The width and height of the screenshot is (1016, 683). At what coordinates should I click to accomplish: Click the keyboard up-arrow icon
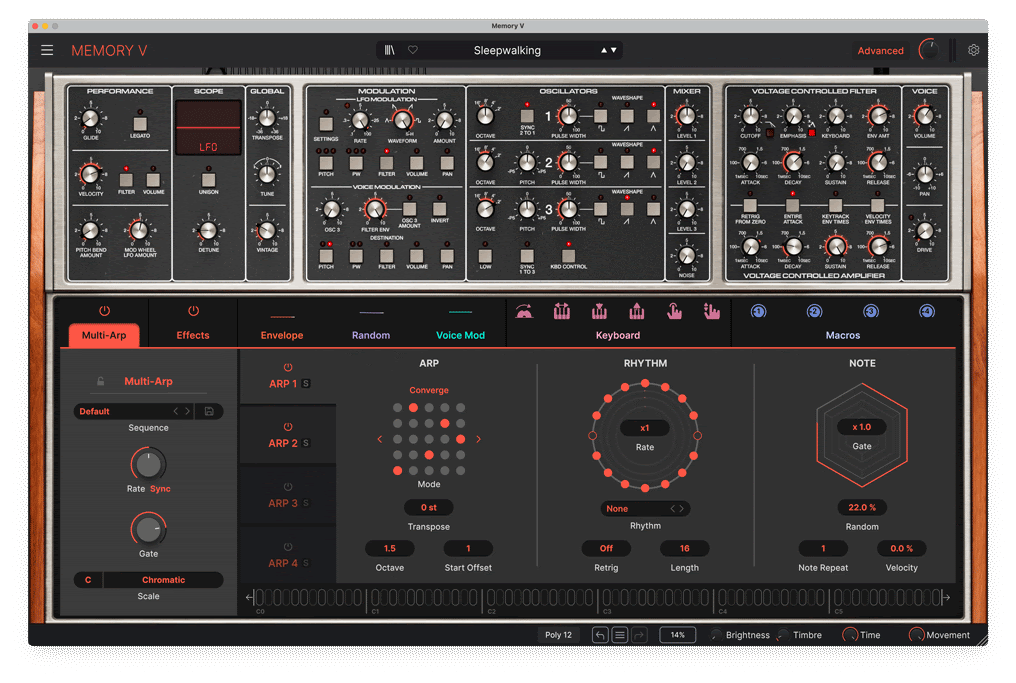pos(637,312)
